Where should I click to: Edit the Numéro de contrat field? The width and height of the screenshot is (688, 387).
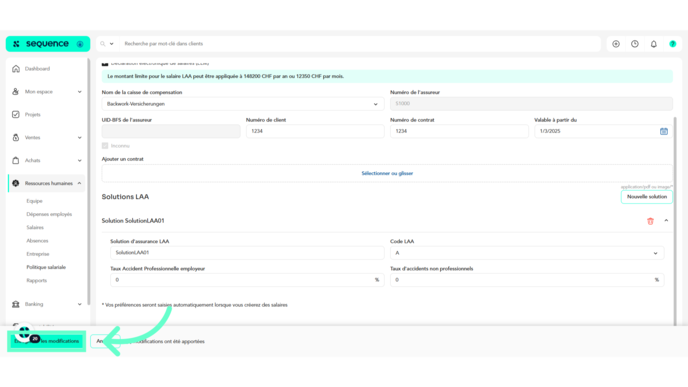click(459, 131)
